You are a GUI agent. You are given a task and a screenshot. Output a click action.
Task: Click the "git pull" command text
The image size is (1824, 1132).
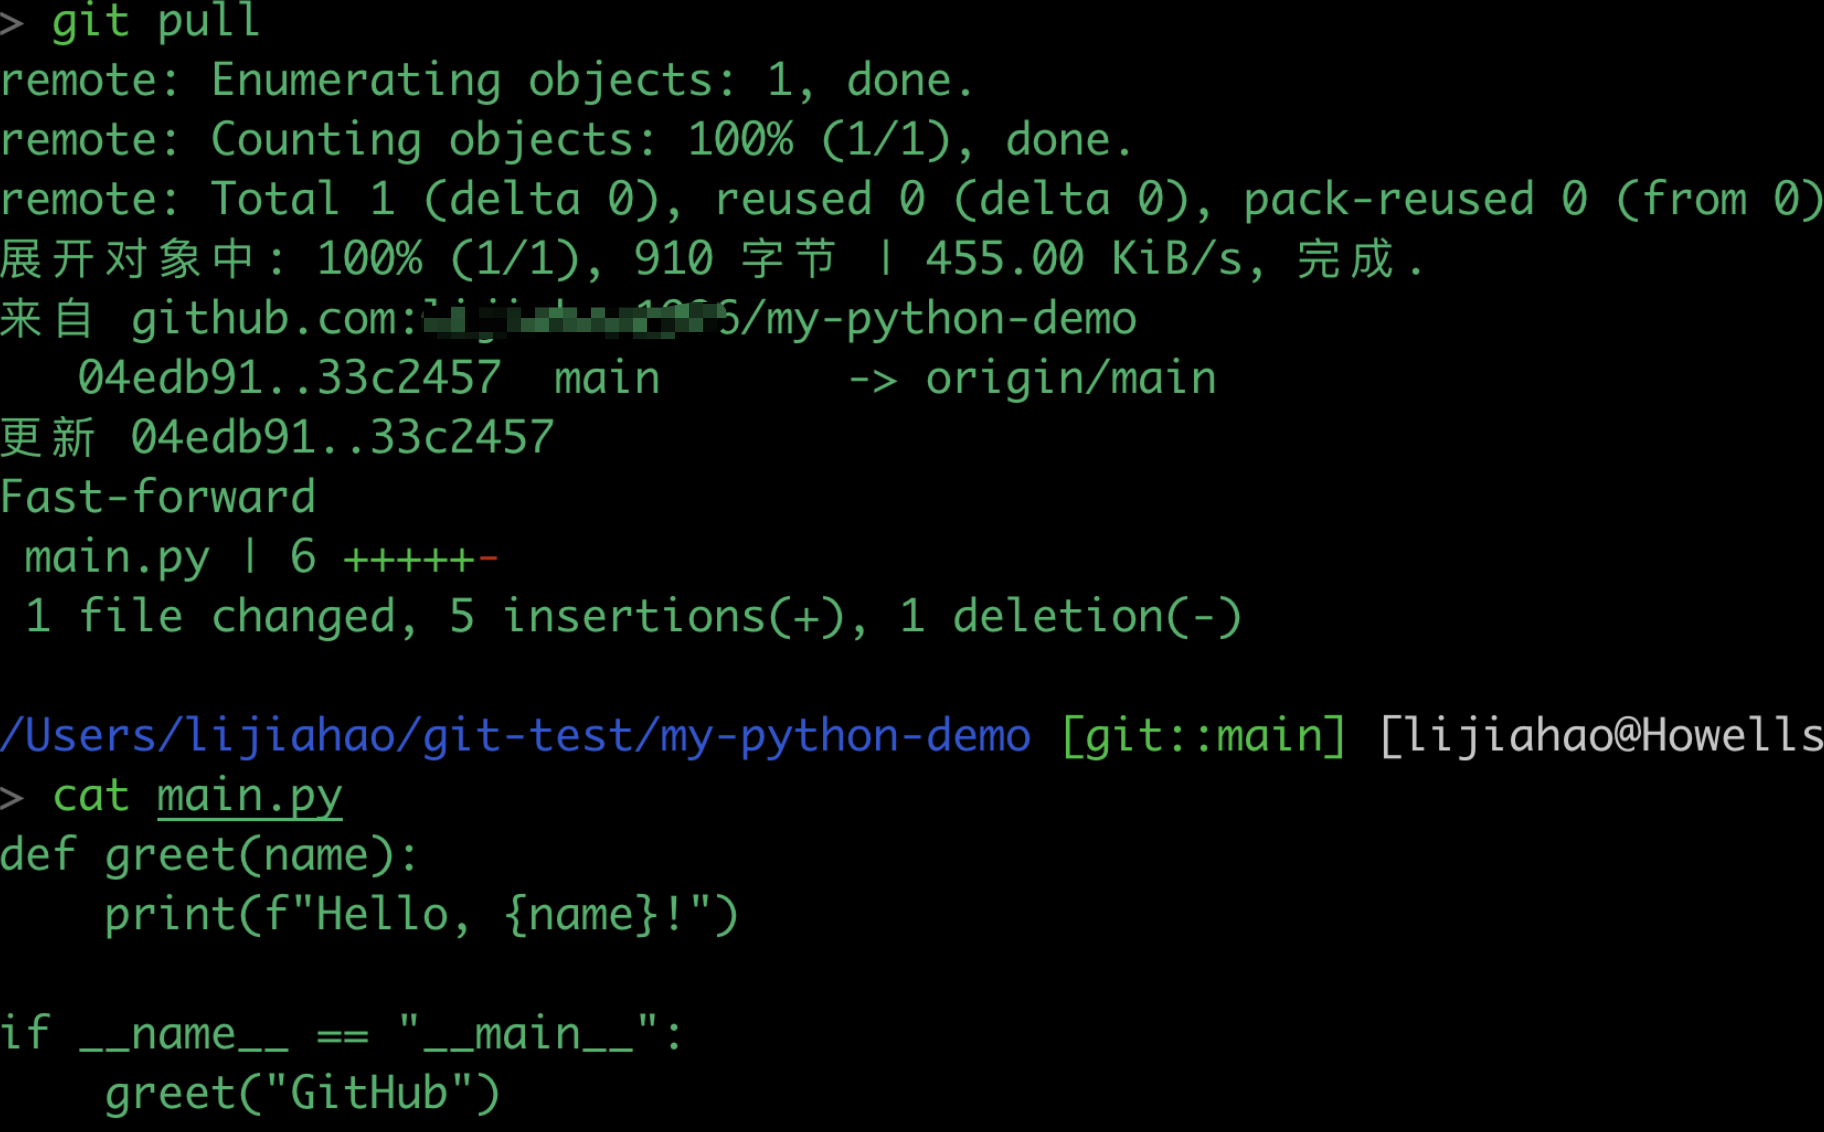point(155,20)
